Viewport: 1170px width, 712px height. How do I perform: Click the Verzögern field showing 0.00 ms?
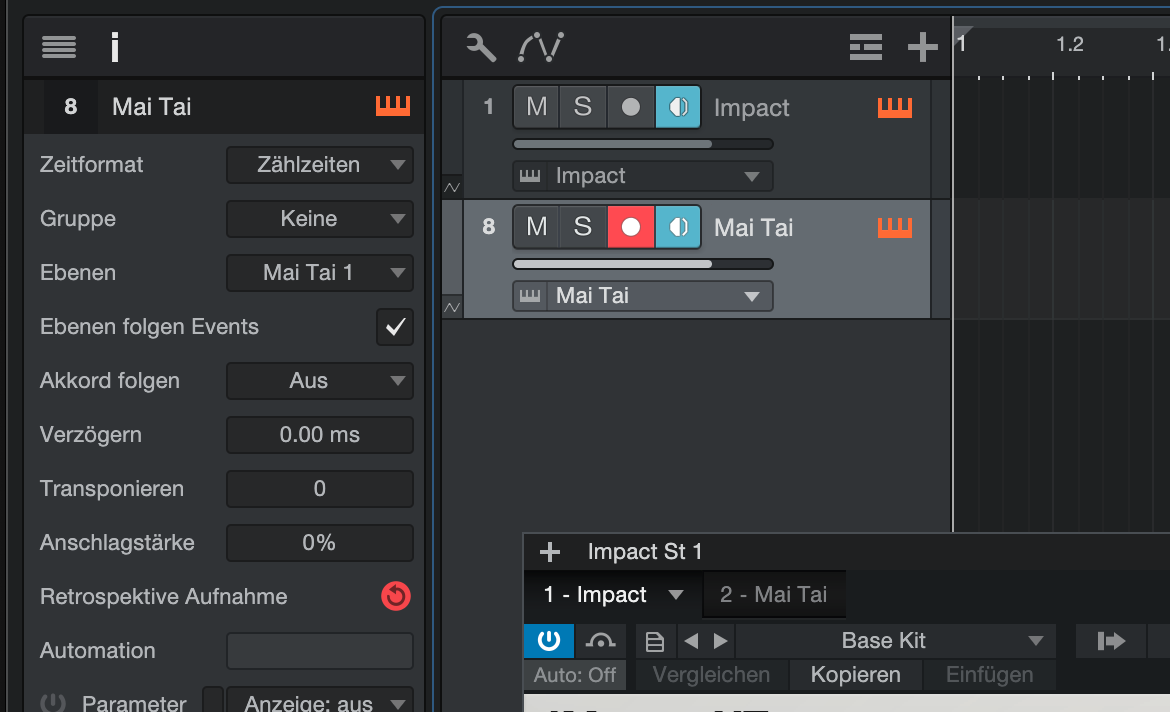319,434
